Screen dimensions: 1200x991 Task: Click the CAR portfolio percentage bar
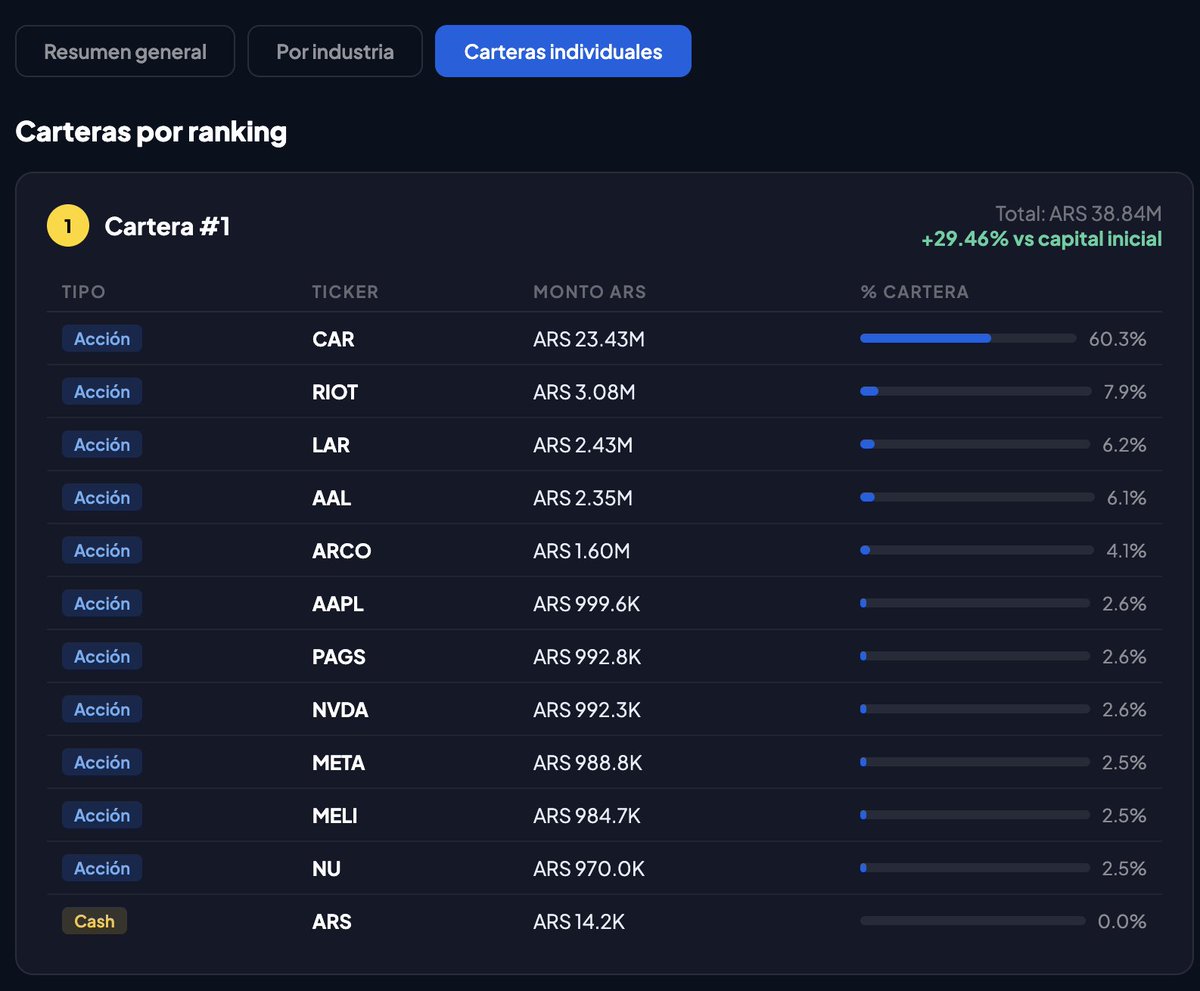(968, 339)
